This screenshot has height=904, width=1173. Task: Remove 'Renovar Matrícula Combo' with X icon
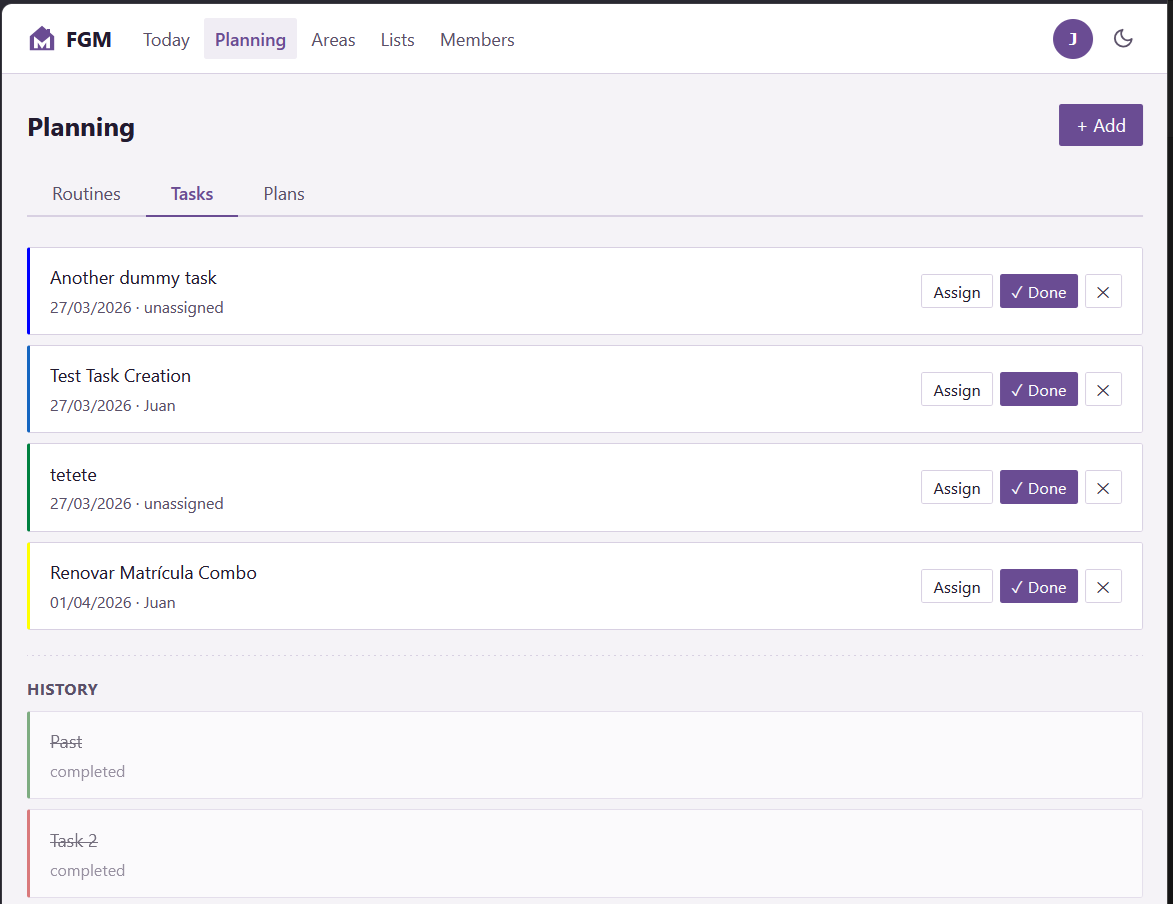(1103, 587)
